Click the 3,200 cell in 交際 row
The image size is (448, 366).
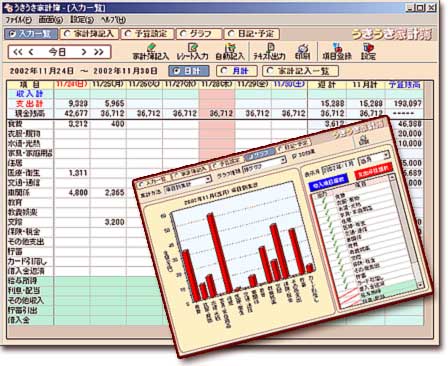pos(108,222)
